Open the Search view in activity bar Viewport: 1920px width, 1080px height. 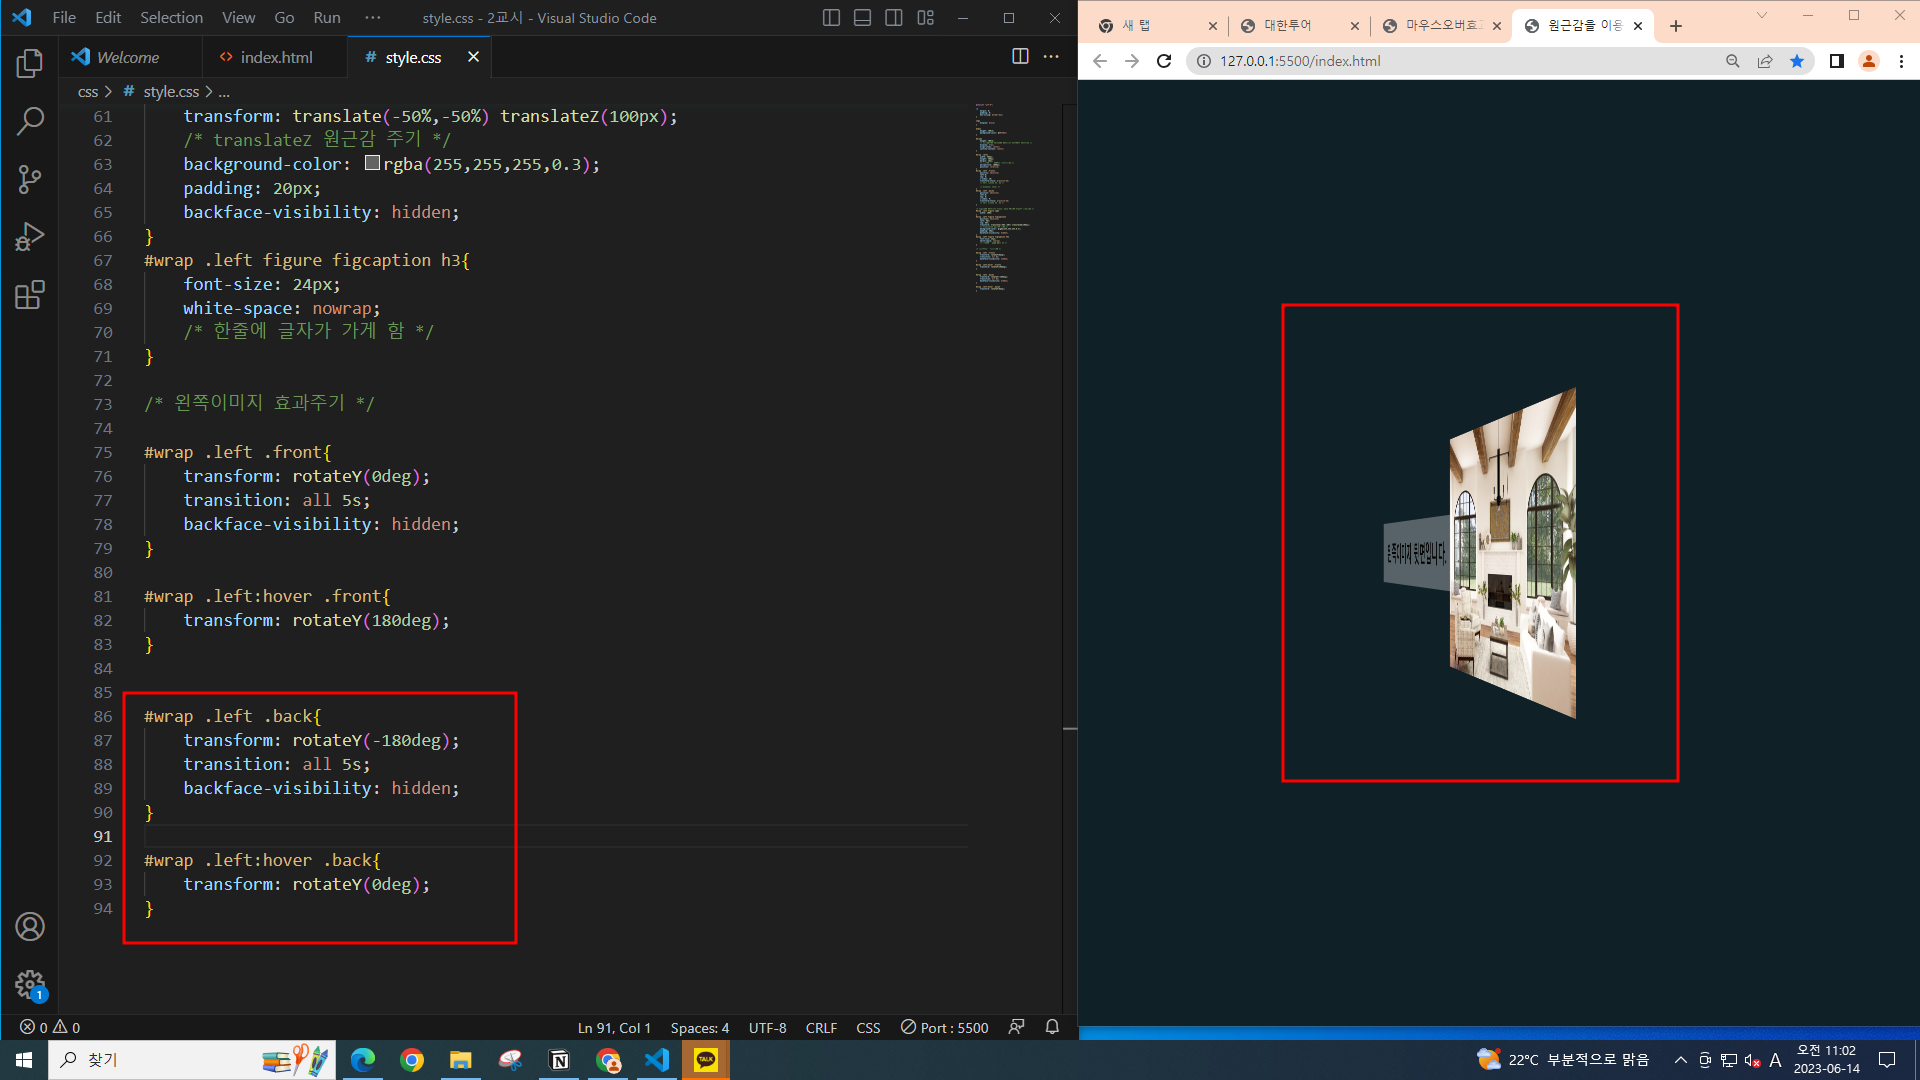pos(30,122)
